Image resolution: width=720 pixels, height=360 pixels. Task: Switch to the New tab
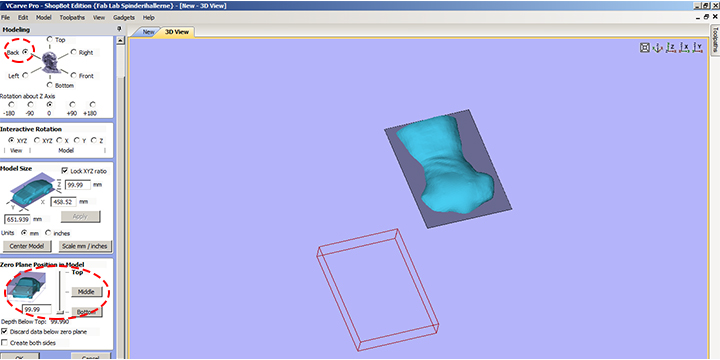point(148,32)
